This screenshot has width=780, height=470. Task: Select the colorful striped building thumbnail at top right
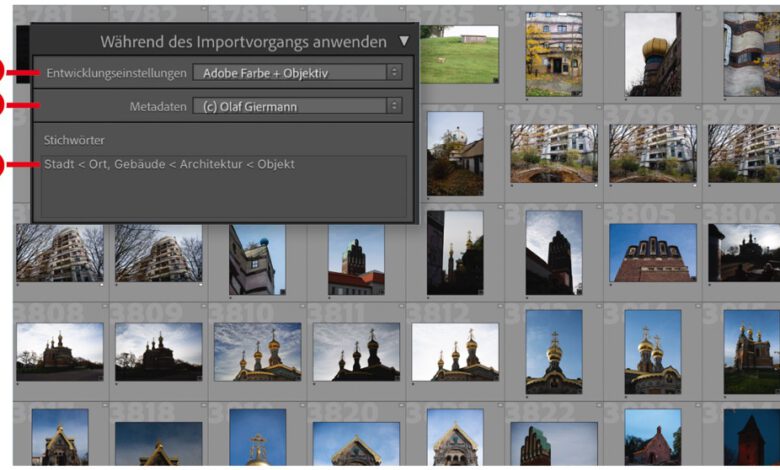[750, 54]
